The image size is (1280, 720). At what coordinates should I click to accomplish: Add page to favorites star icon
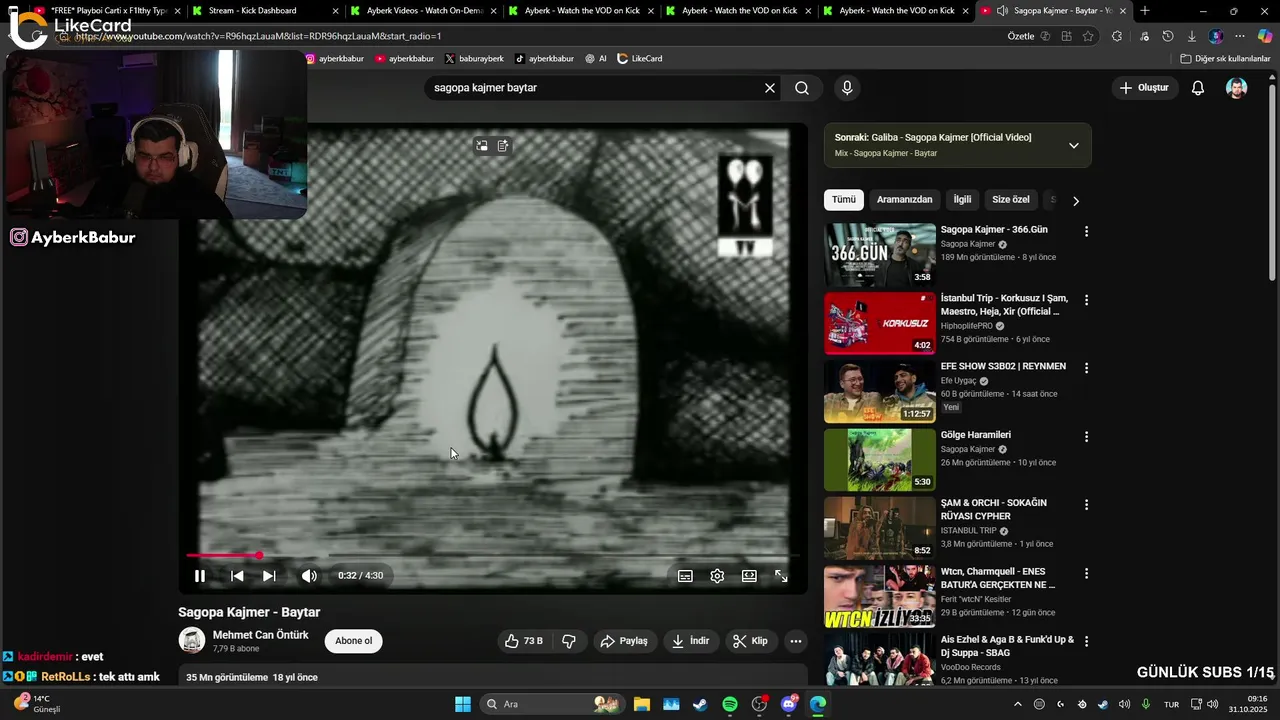click(x=1088, y=36)
